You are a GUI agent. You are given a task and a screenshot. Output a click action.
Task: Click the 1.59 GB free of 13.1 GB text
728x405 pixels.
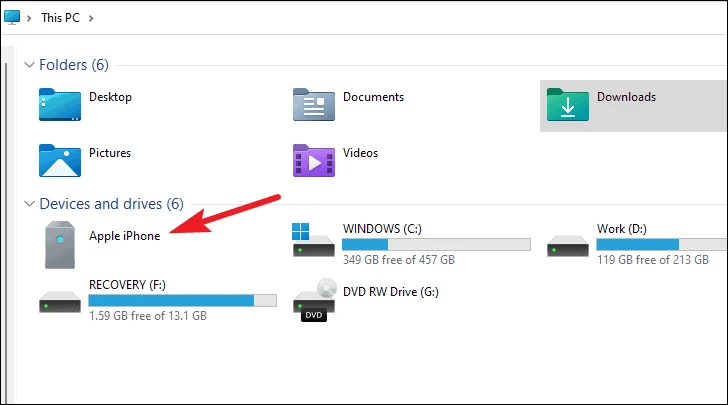(x=148, y=316)
